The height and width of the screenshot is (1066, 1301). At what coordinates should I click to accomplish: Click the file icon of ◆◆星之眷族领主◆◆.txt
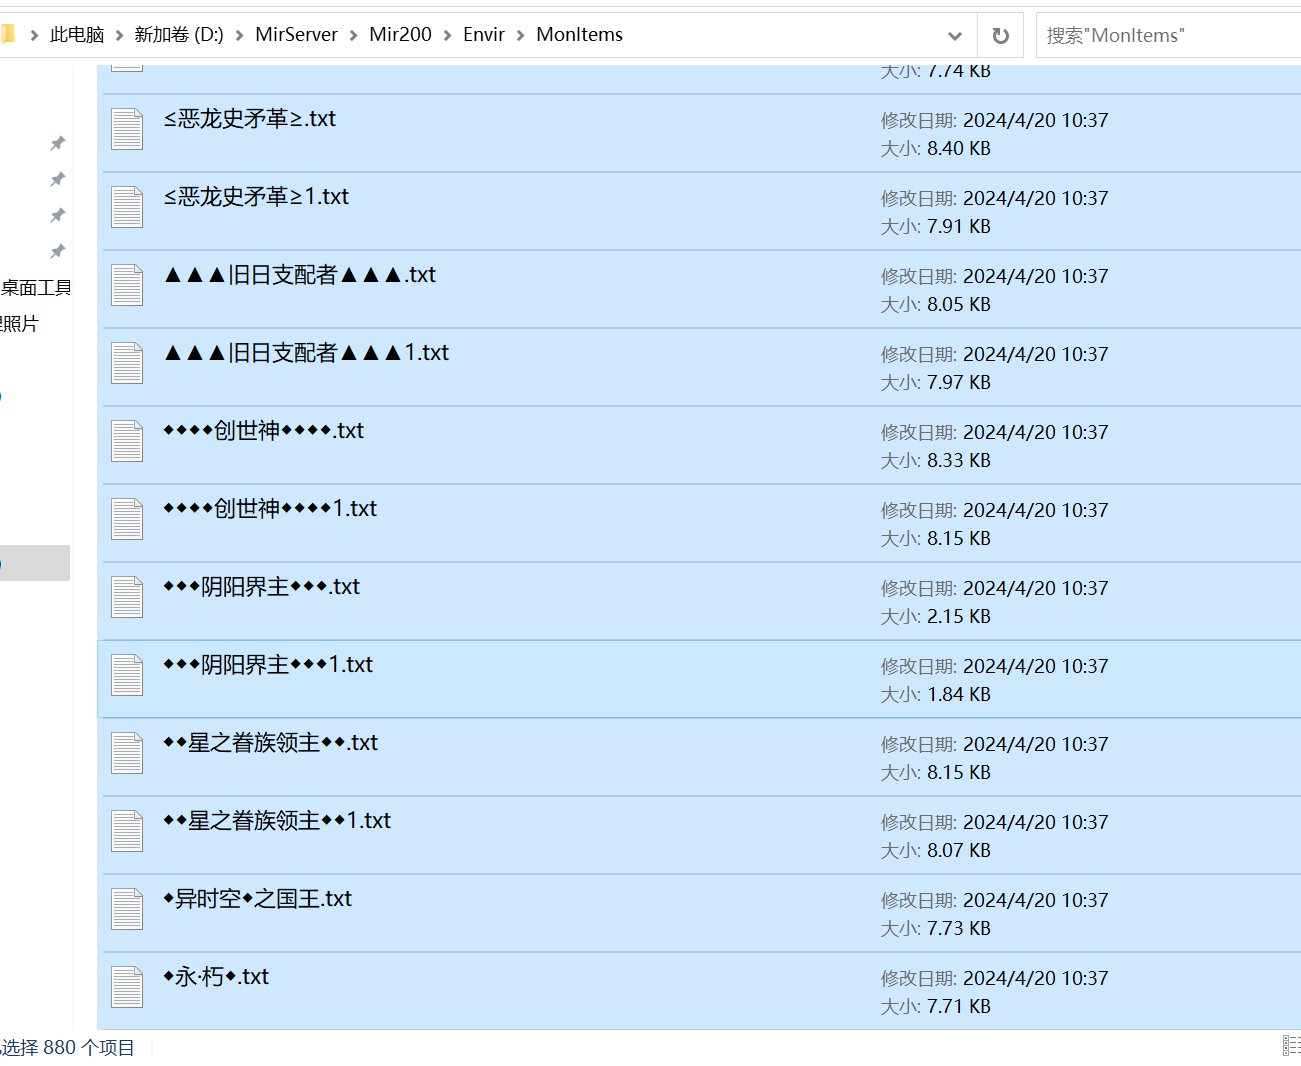tap(127, 753)
